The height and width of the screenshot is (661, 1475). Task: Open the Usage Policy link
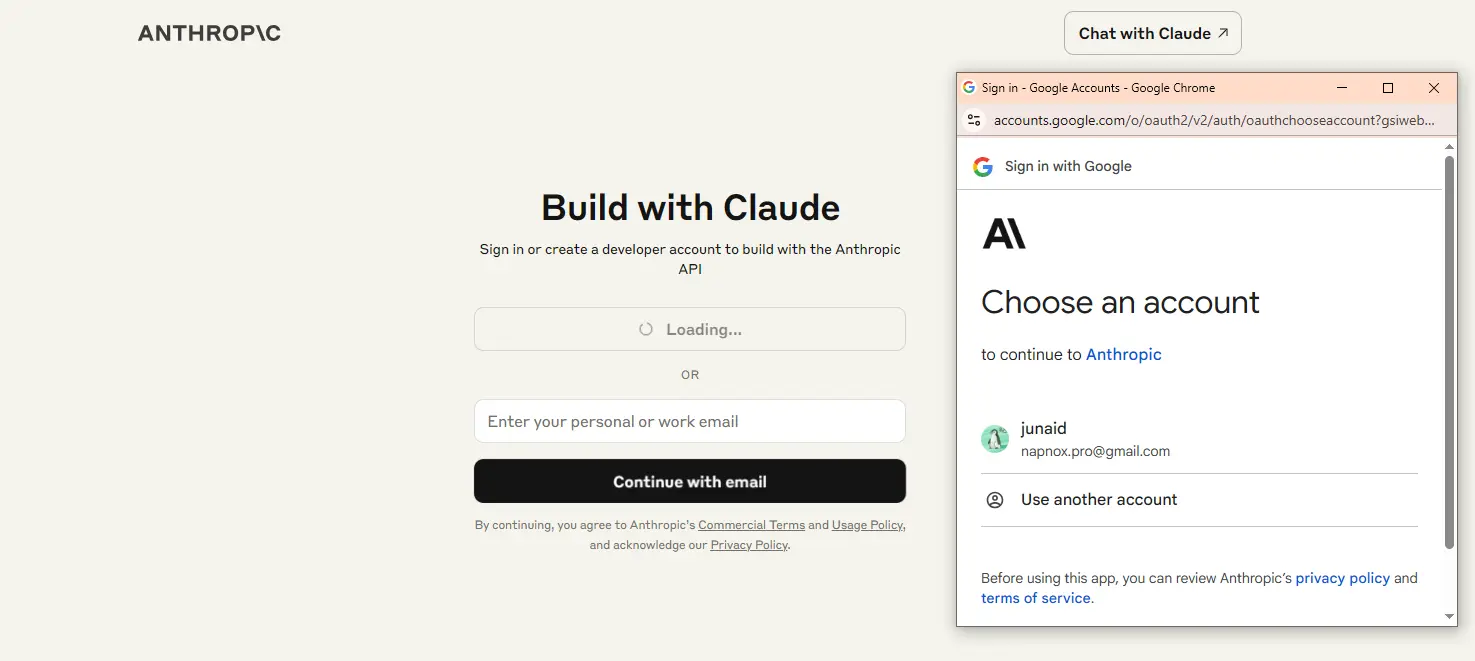[867, 525]
